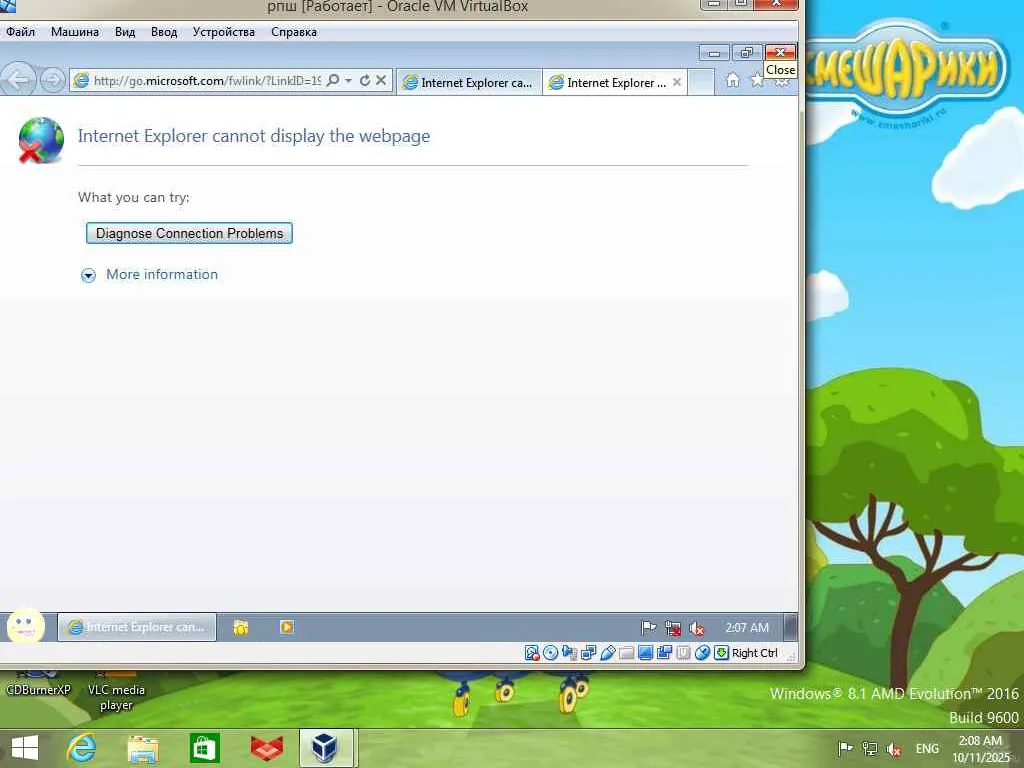Click VirtualBox audio indicator icon
This screenshot has height=768, width=1024.
point(569,653)
